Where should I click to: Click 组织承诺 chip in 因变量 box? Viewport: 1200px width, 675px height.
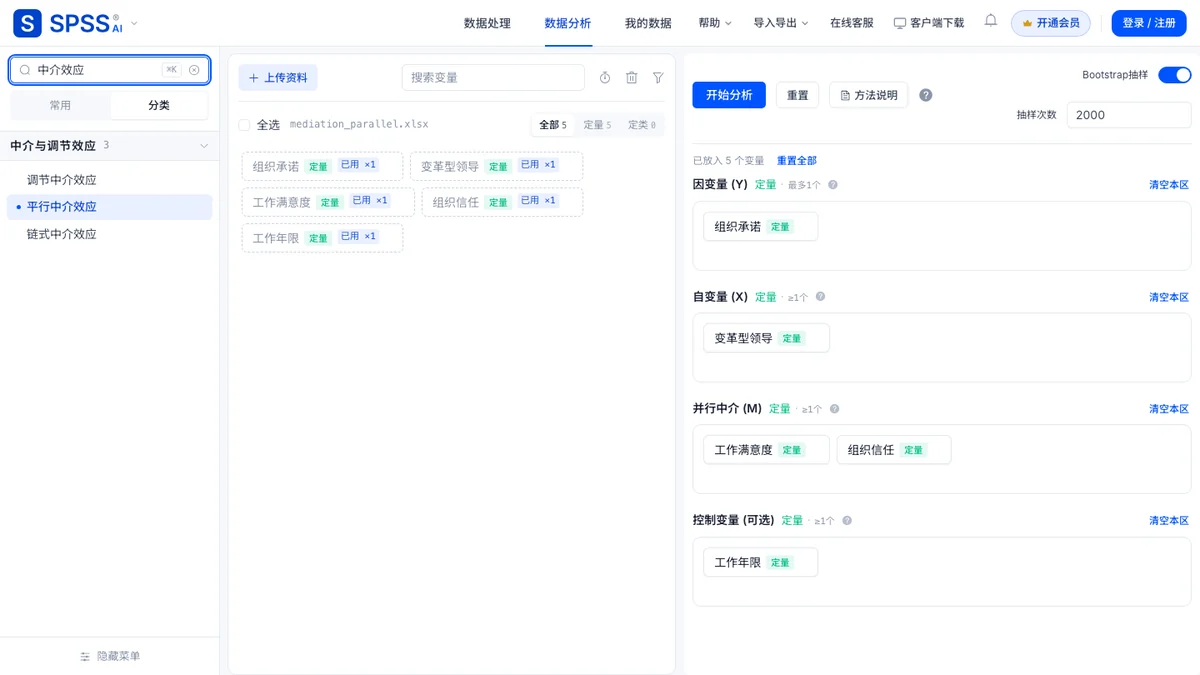pos(760,227)
